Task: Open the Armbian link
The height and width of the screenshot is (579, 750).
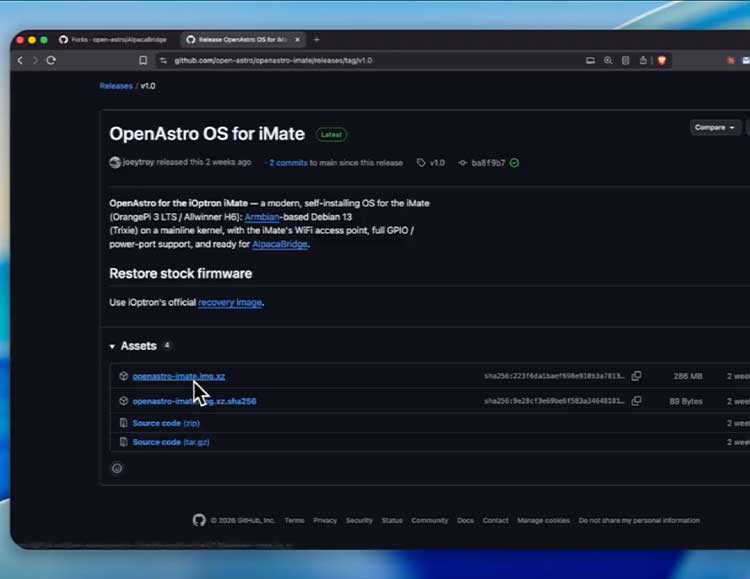Action: (262, 217)
